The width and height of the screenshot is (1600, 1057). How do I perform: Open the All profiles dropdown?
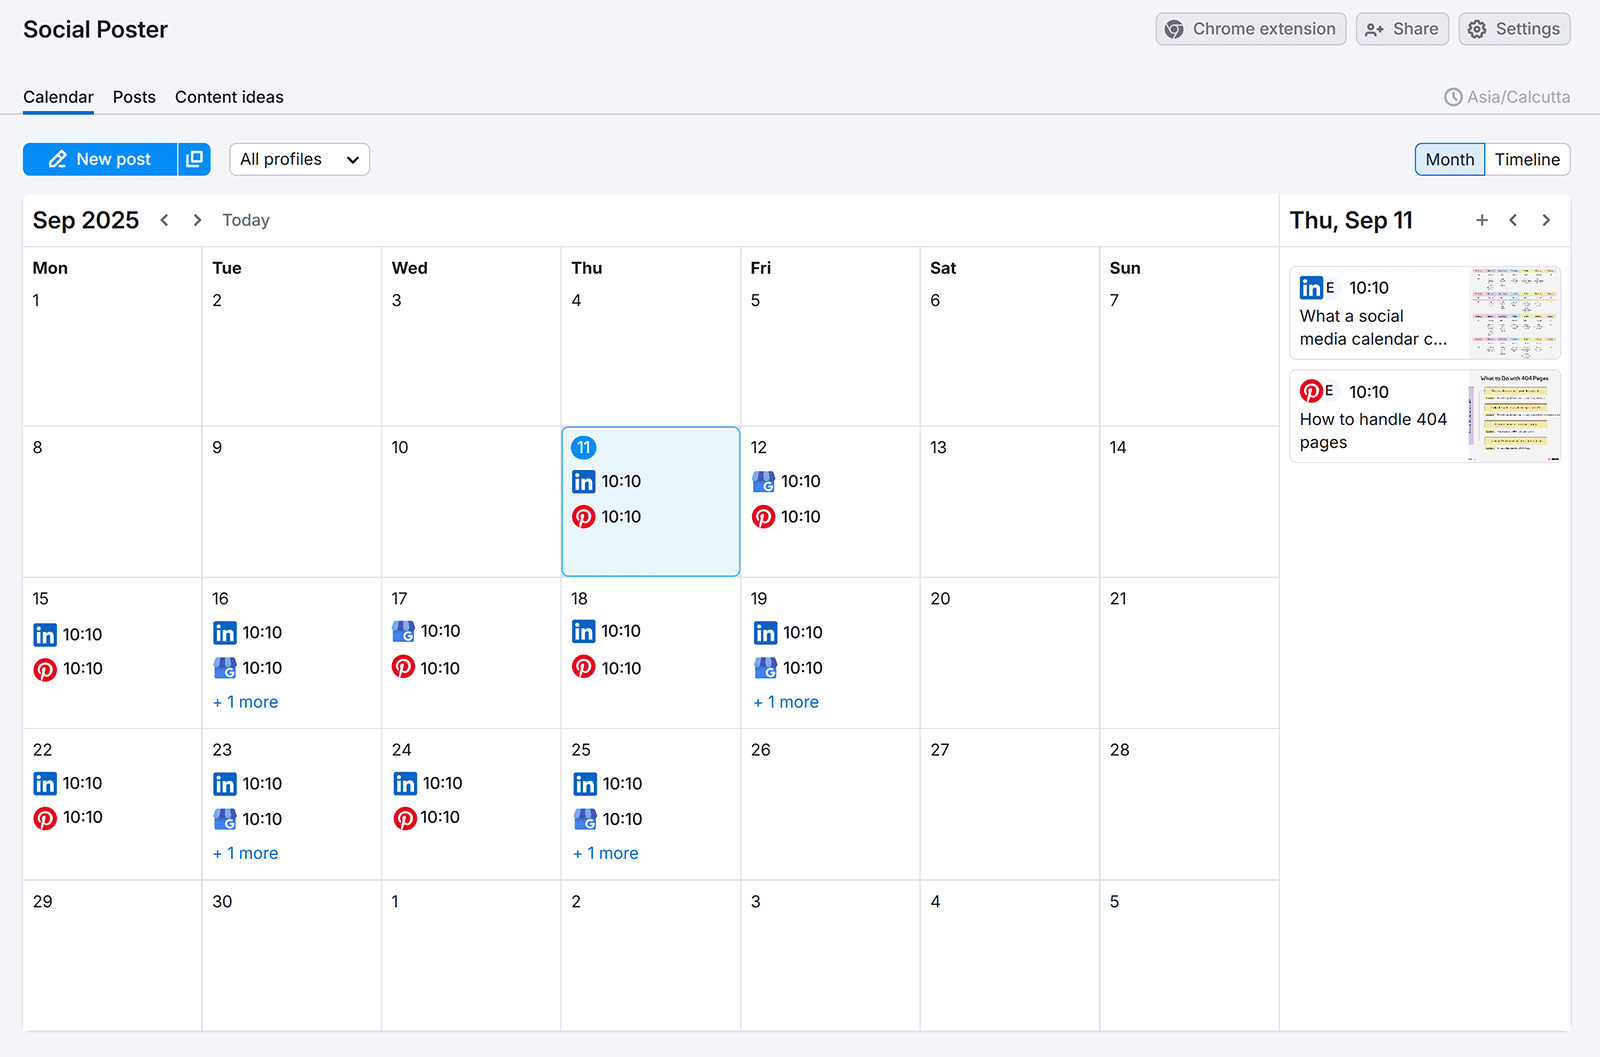point(299,159)
